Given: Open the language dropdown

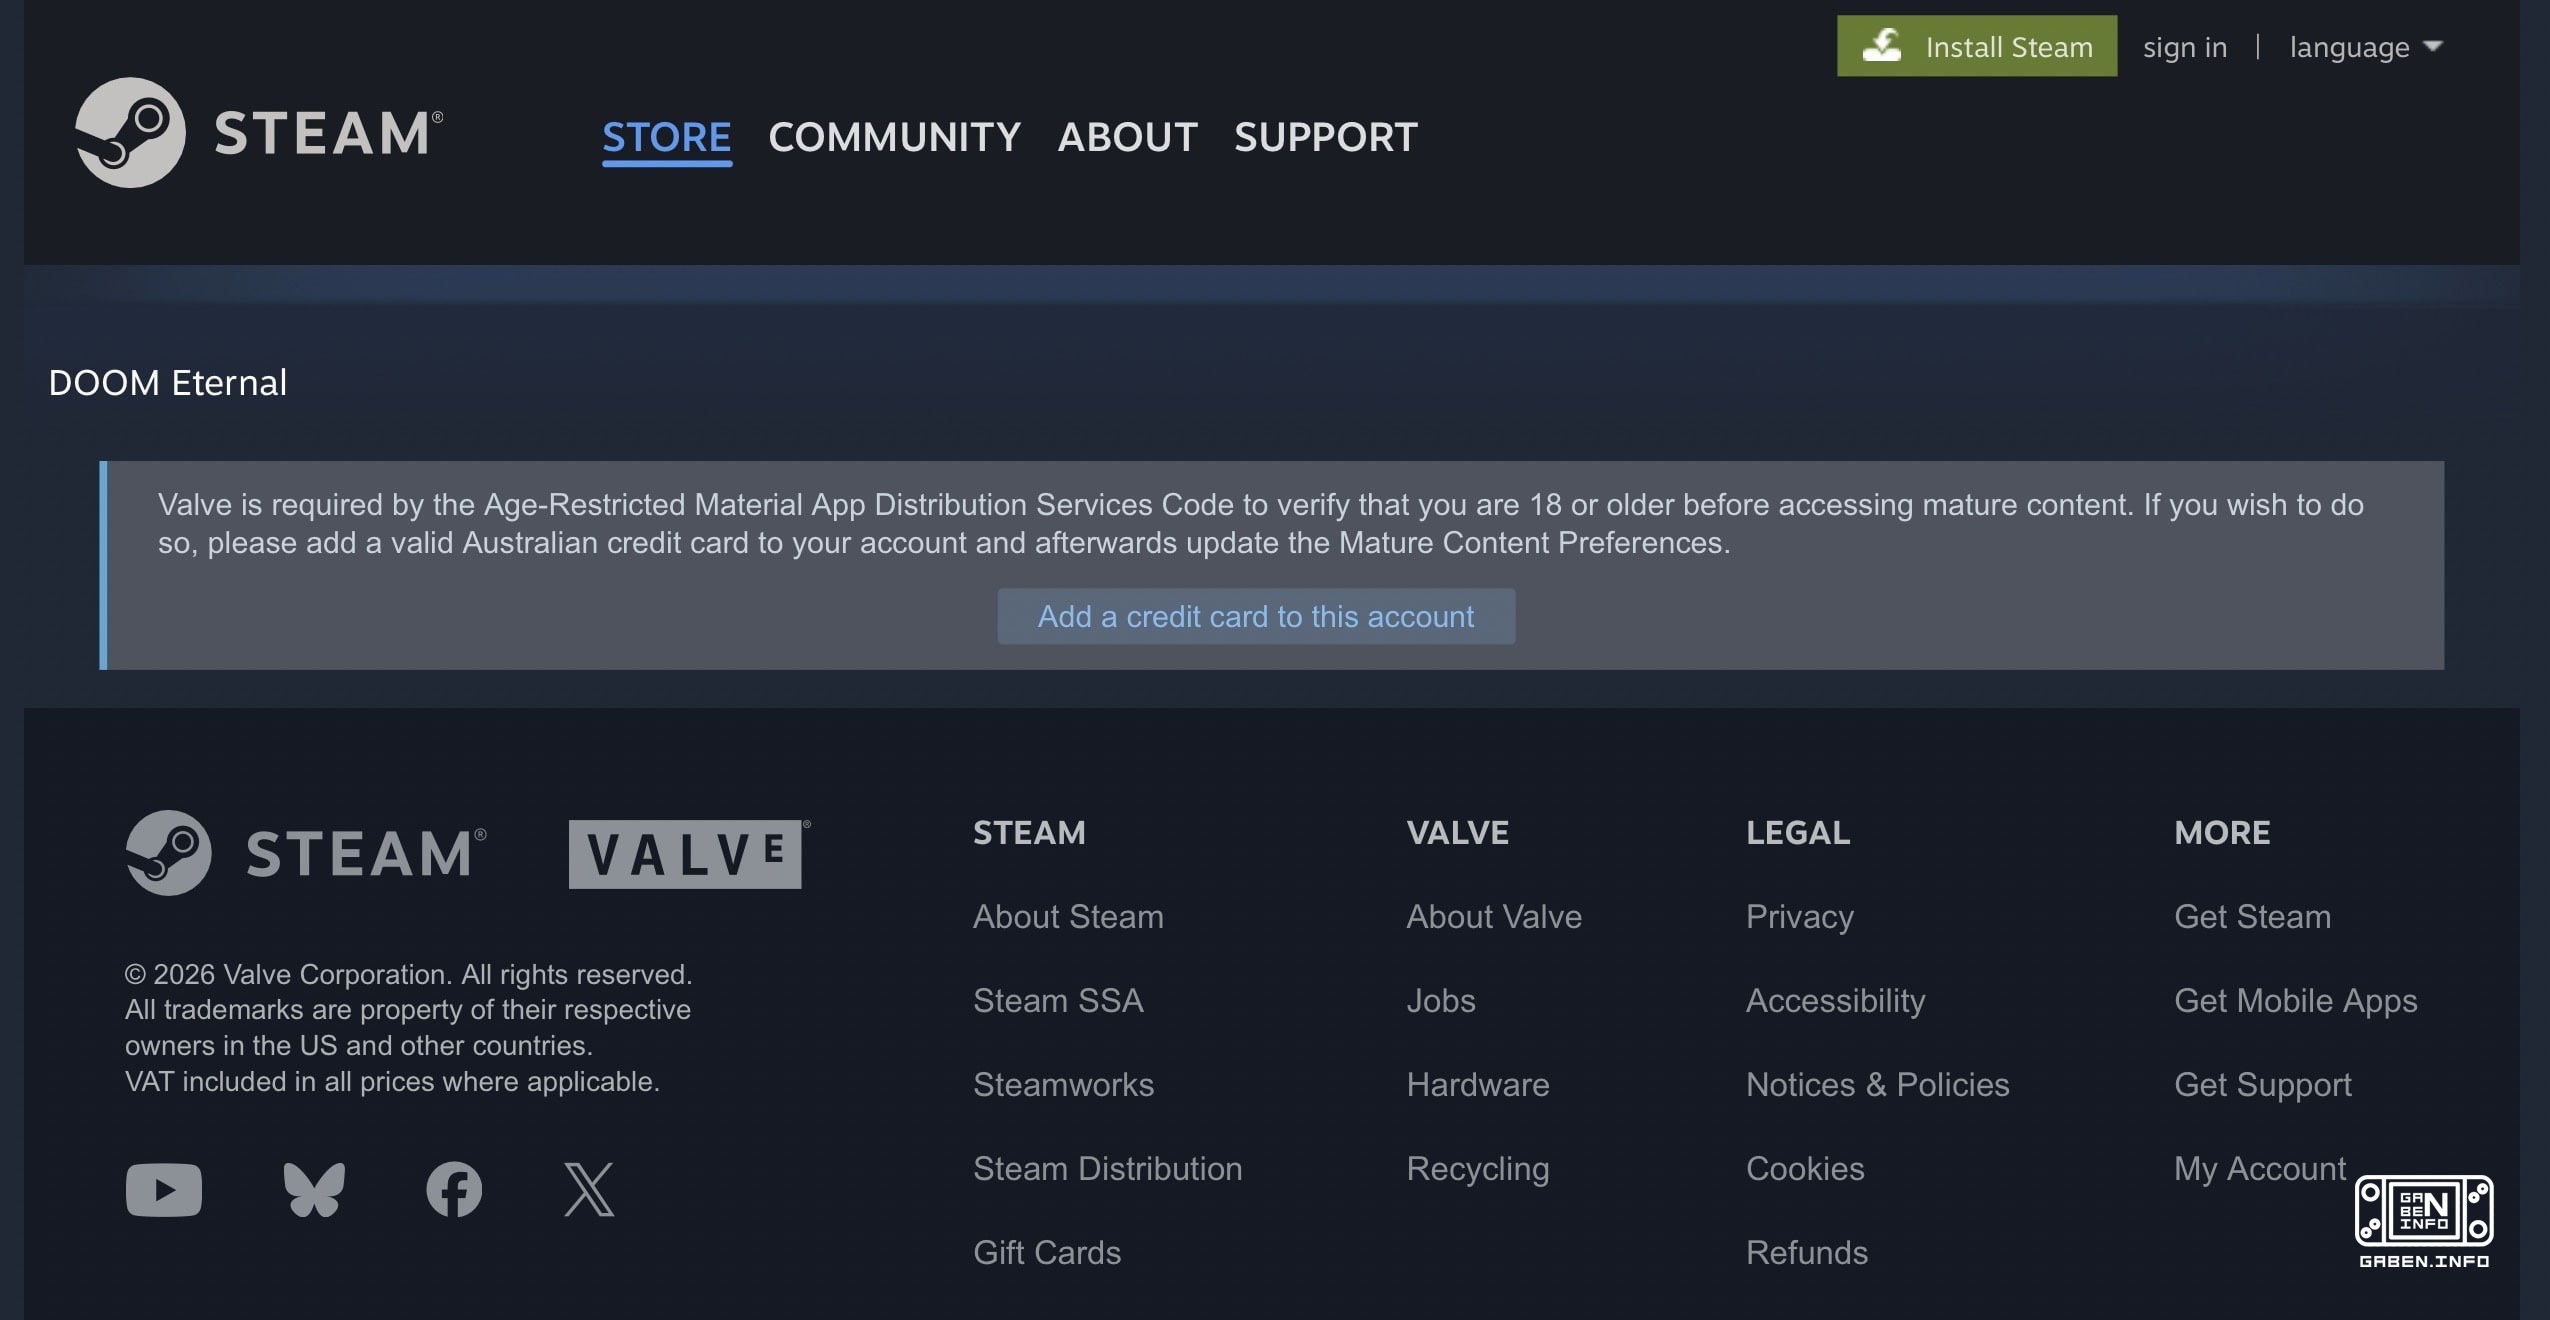Looking at the screenshot, I should (2366, 47).
